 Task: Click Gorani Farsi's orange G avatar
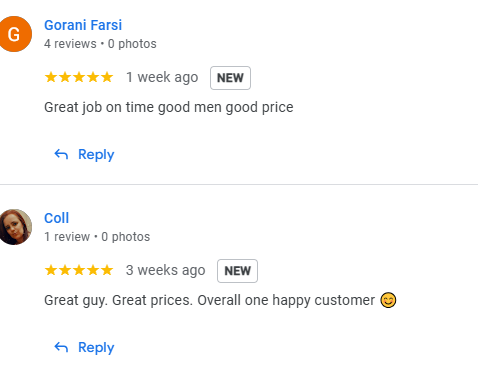15,34
